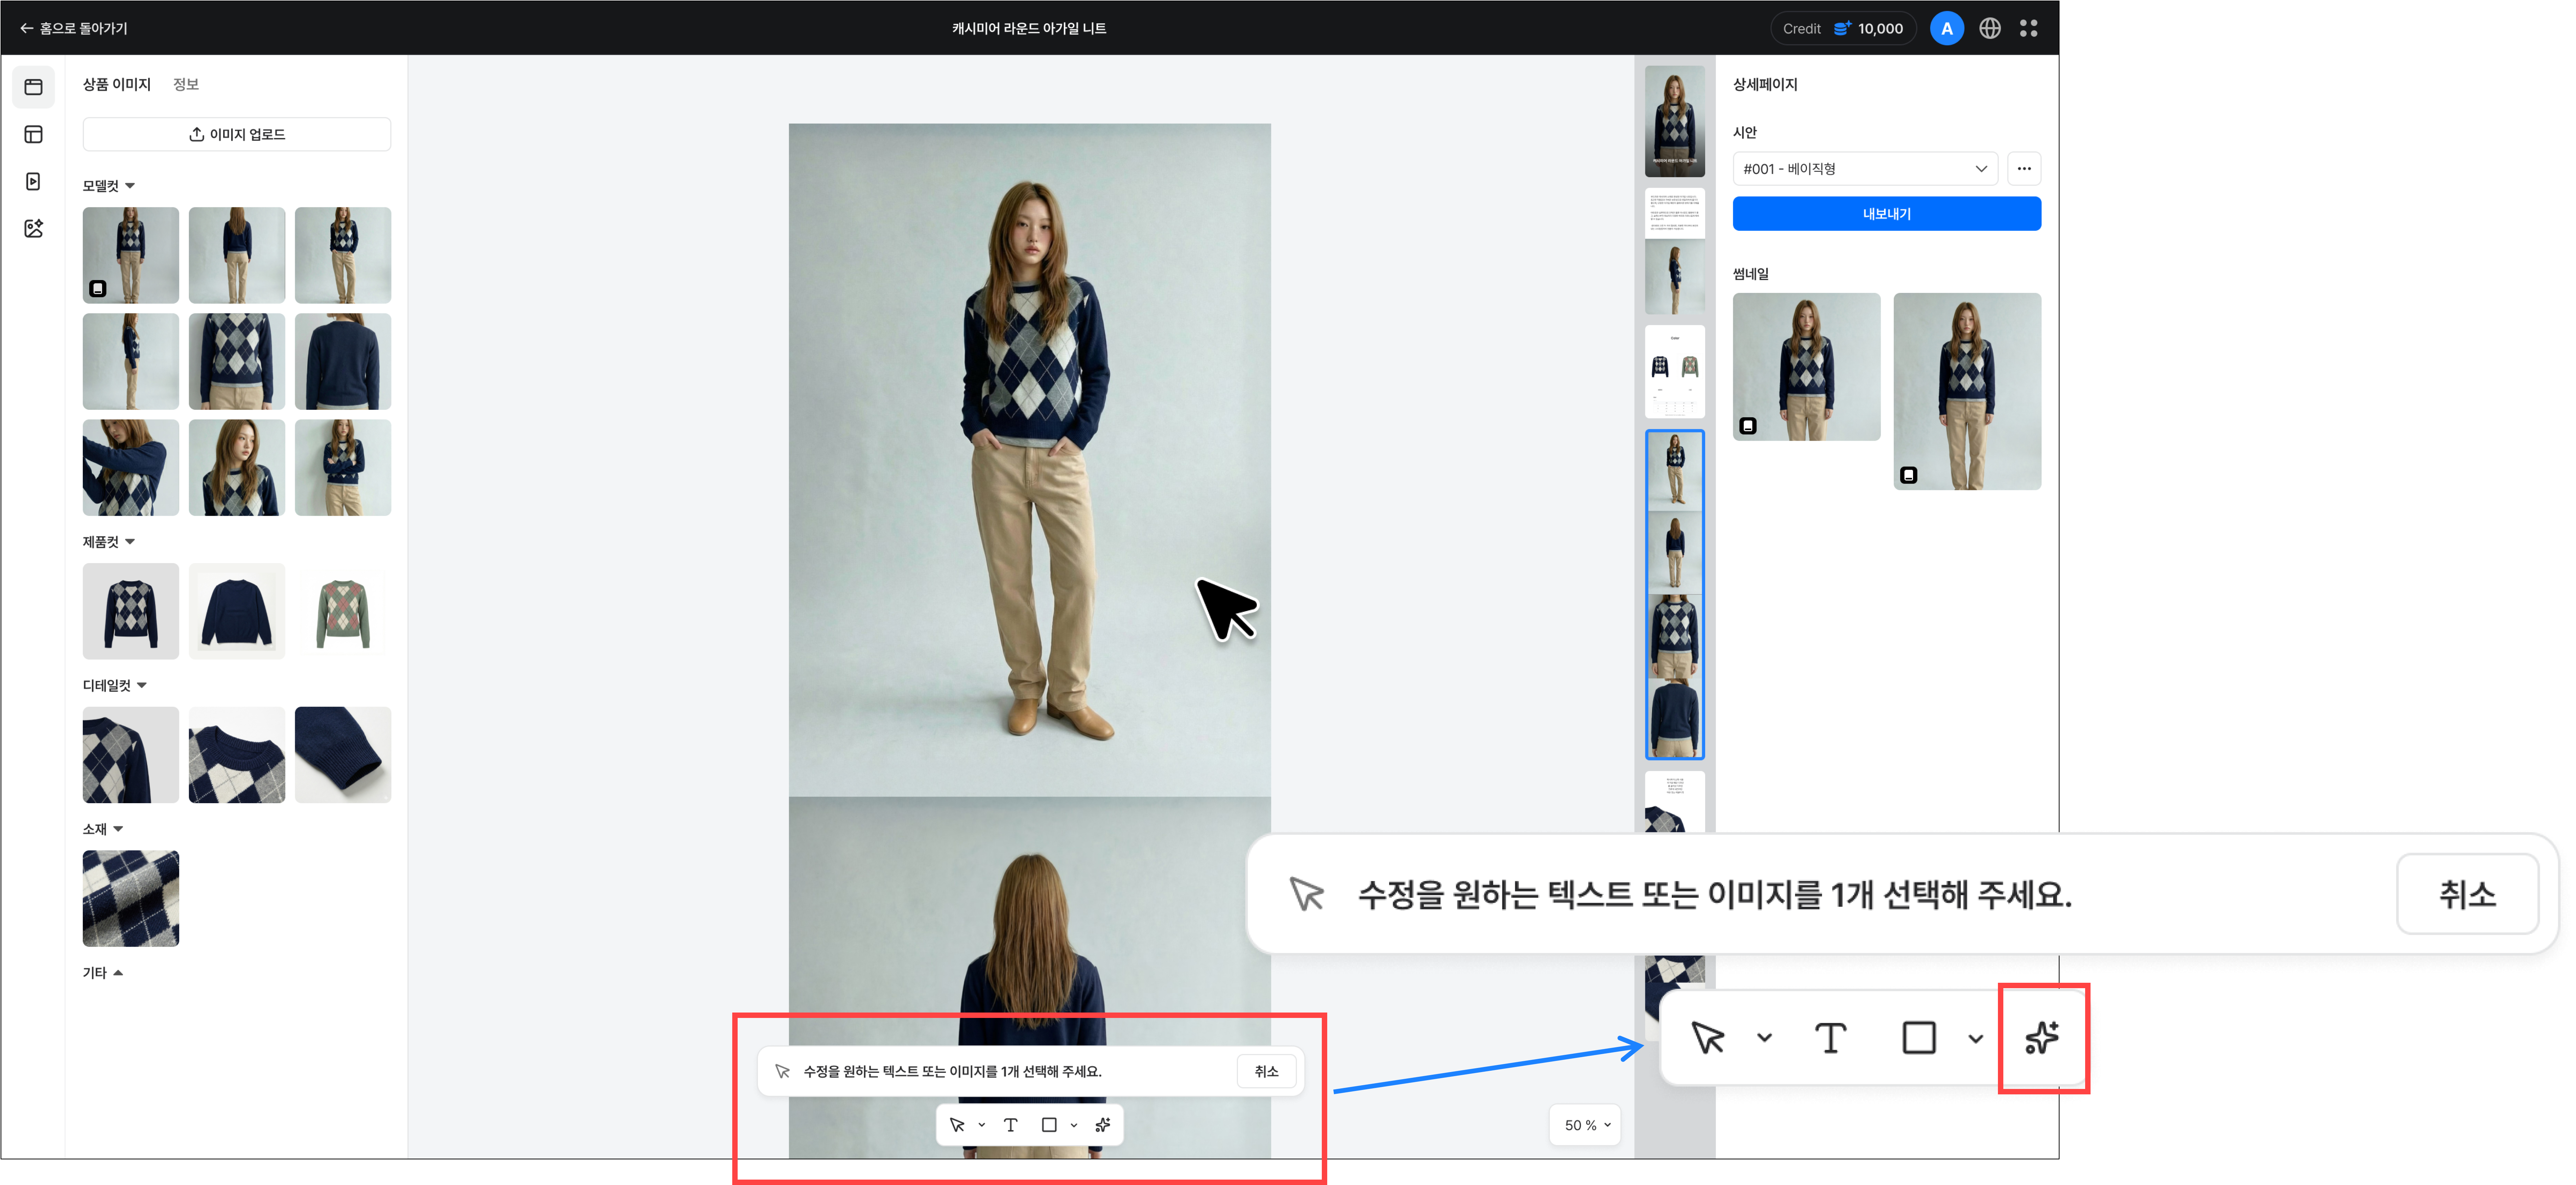Image resolution: width=2576 pixels, height=1185 pixels.
Task: Select the tall thumbnail under 썸네일
Action: point(1967,391)
